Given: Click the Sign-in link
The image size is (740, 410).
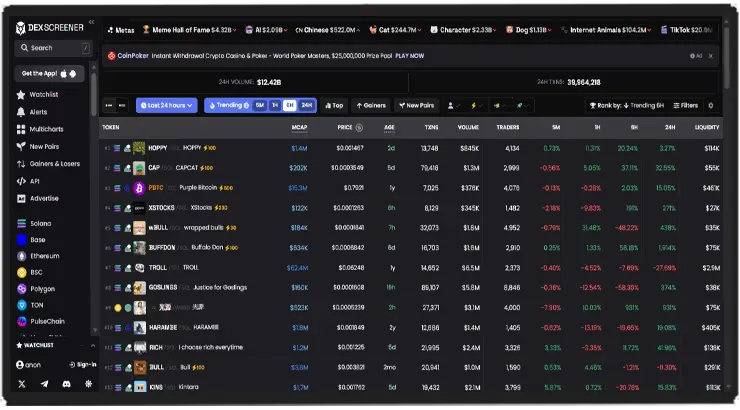Looking at the screenshot, I should (83, 364).
